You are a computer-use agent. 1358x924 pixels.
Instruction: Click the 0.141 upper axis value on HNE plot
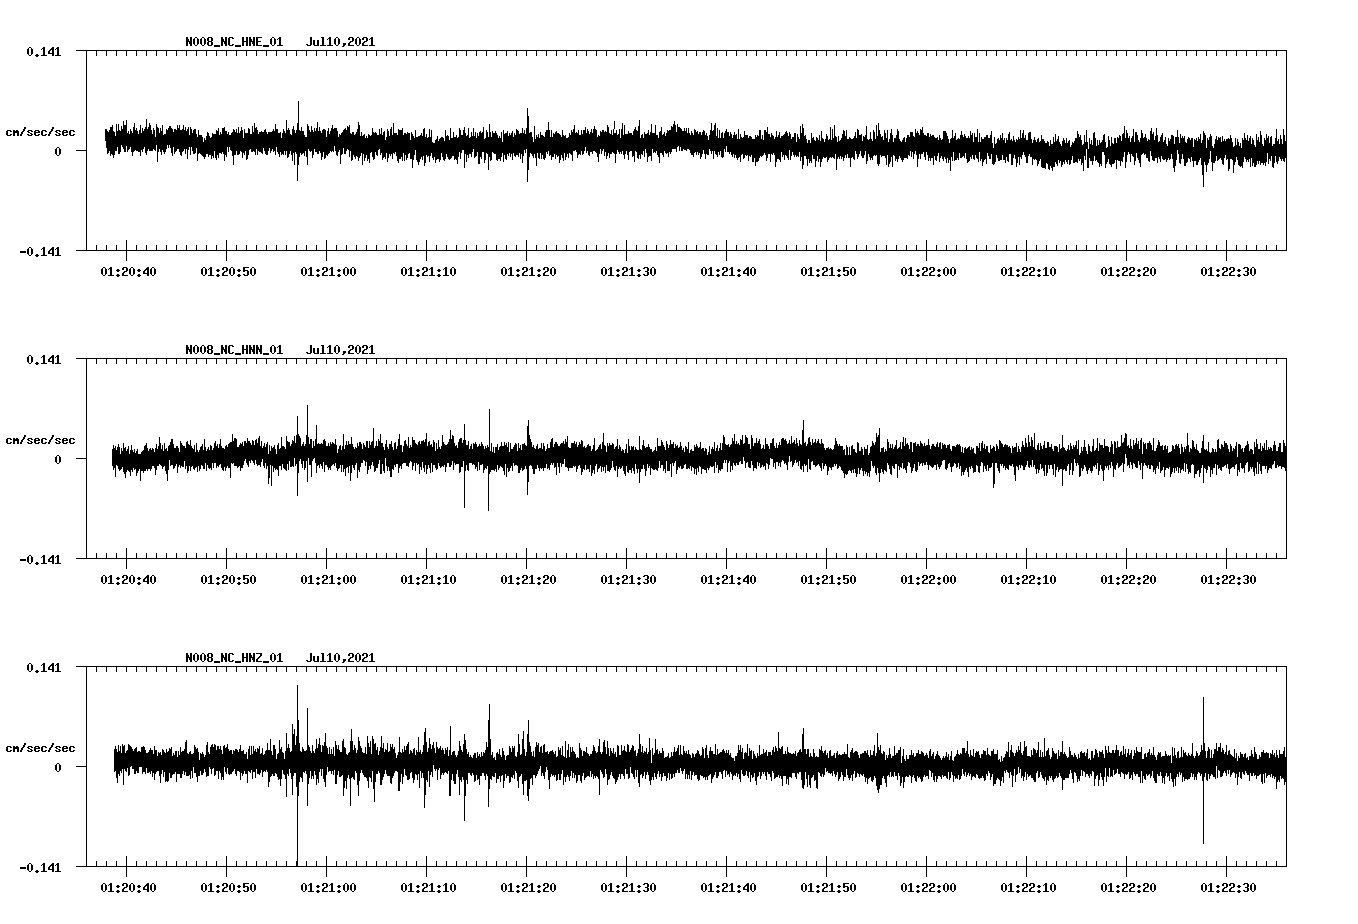(x=43, y=52)
